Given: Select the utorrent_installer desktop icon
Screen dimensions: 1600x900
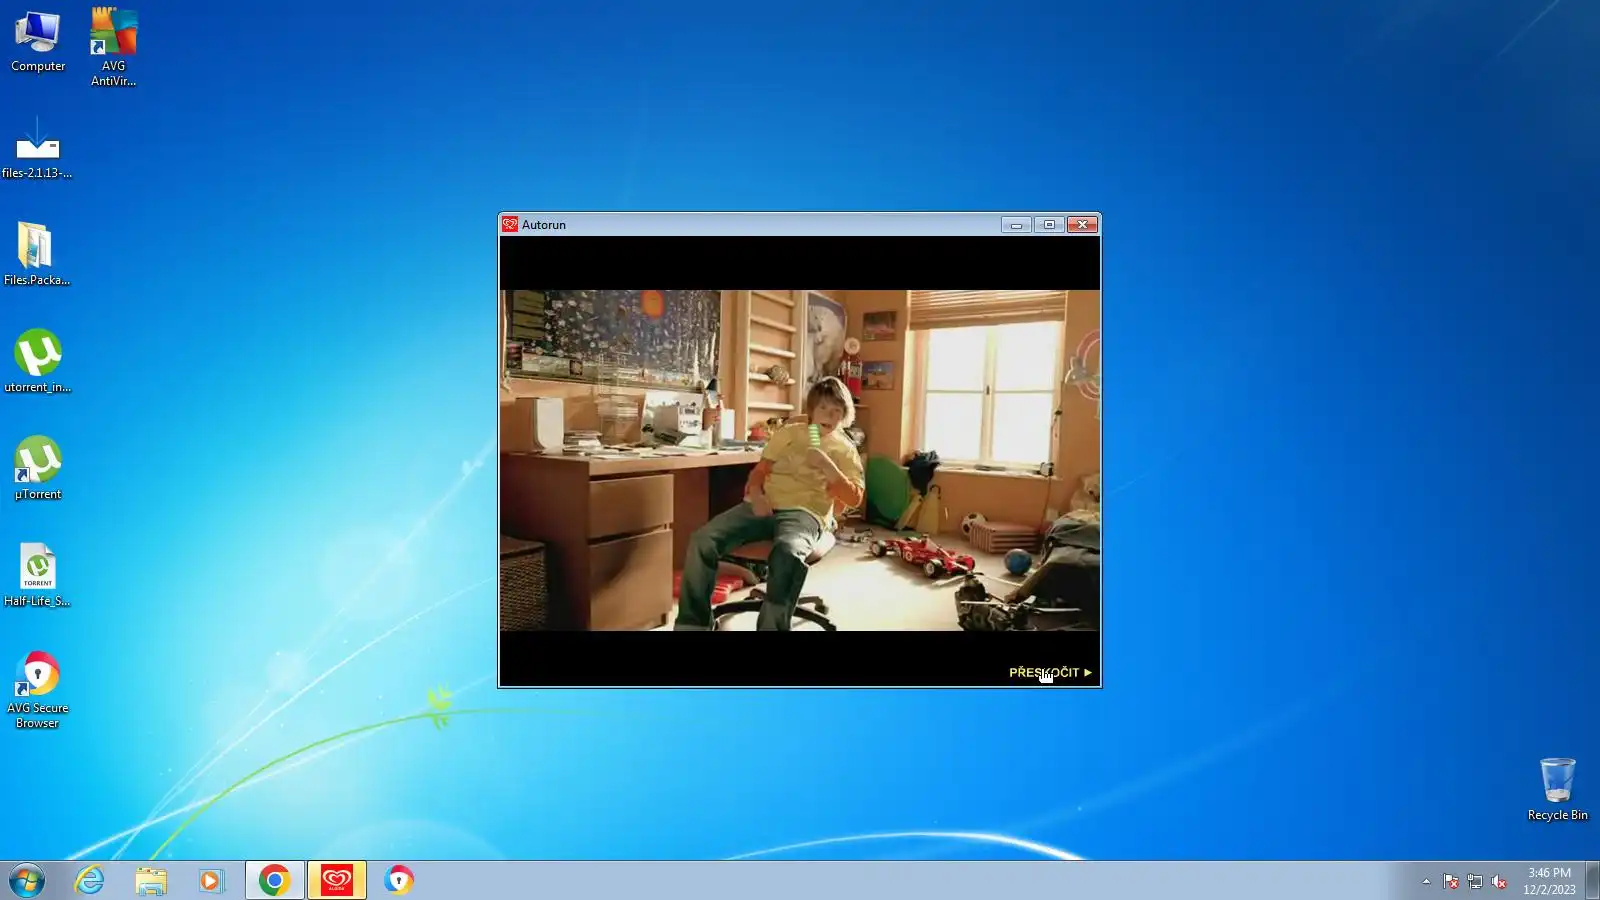Looking at the screenshot, I should (x=37, y=361).
